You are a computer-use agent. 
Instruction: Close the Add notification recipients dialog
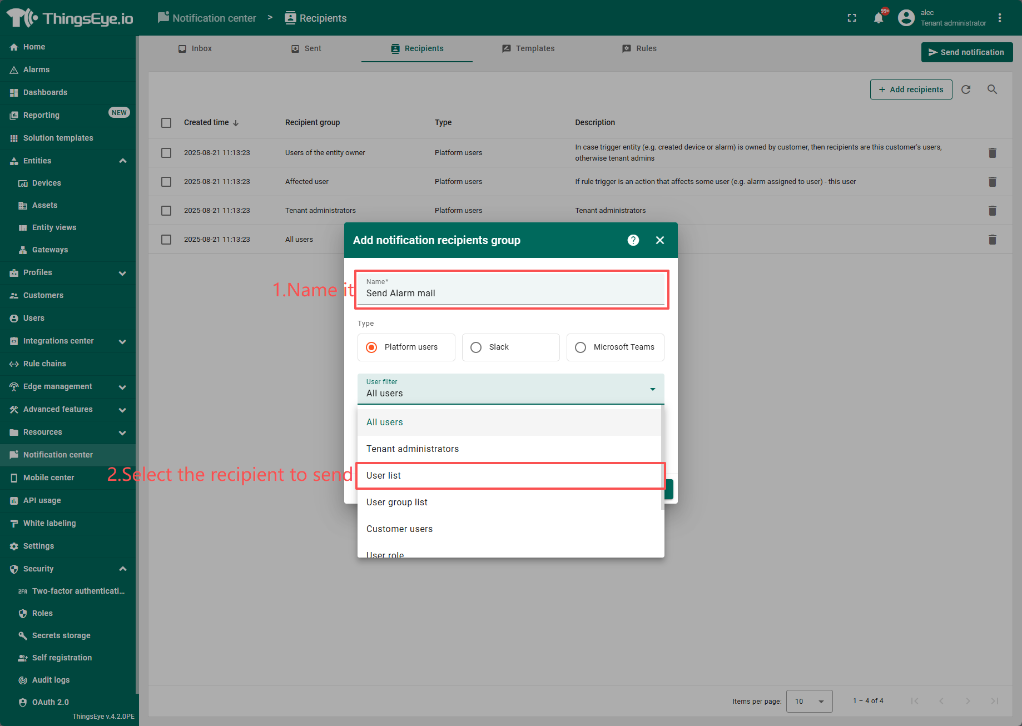point(660,240)
